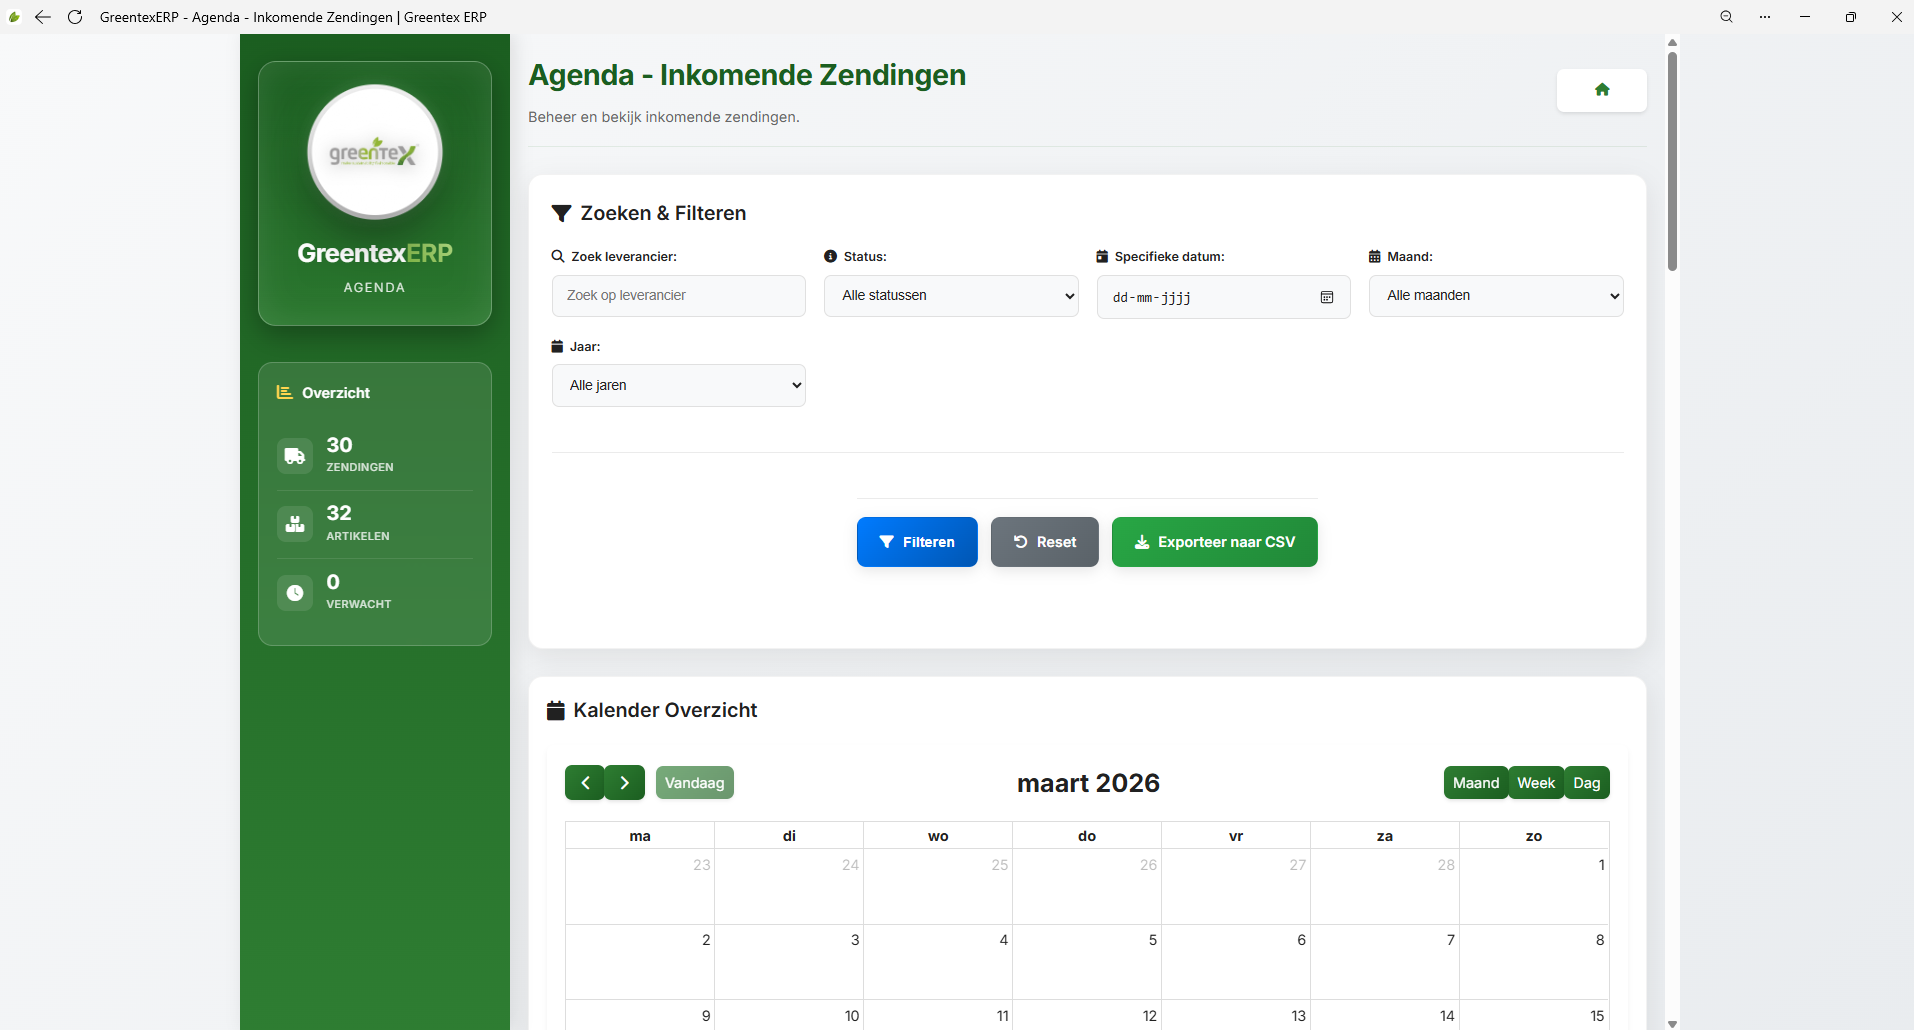
Task: Click the home icon button
Action: [x=1601, y=90]
